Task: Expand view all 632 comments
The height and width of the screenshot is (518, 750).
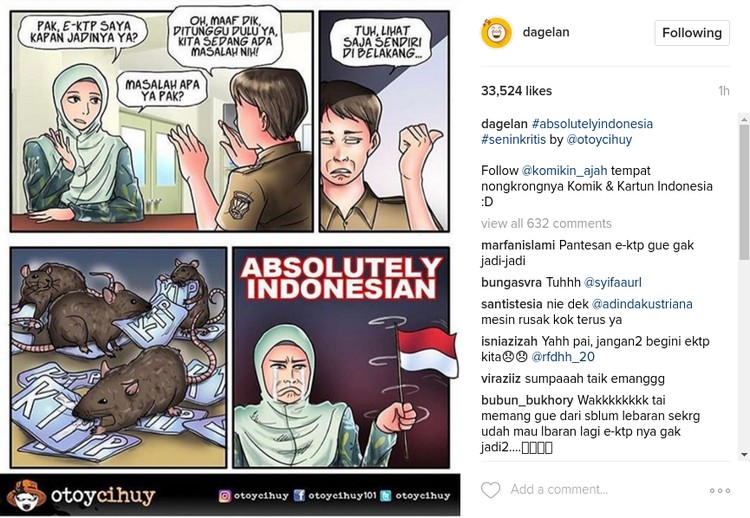Action: pyautogui.click(x=546, y=223)
